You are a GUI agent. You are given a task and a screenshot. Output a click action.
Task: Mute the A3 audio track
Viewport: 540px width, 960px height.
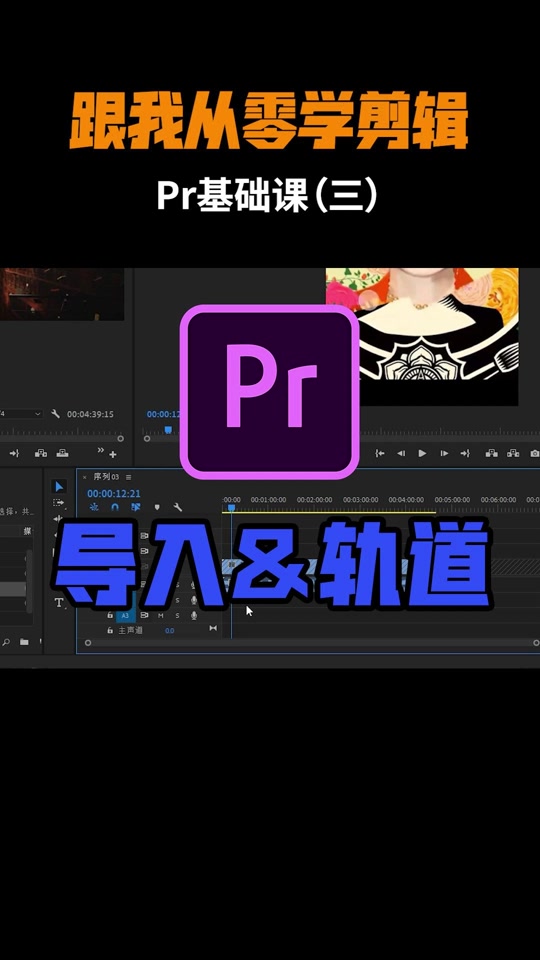point(161,615)
